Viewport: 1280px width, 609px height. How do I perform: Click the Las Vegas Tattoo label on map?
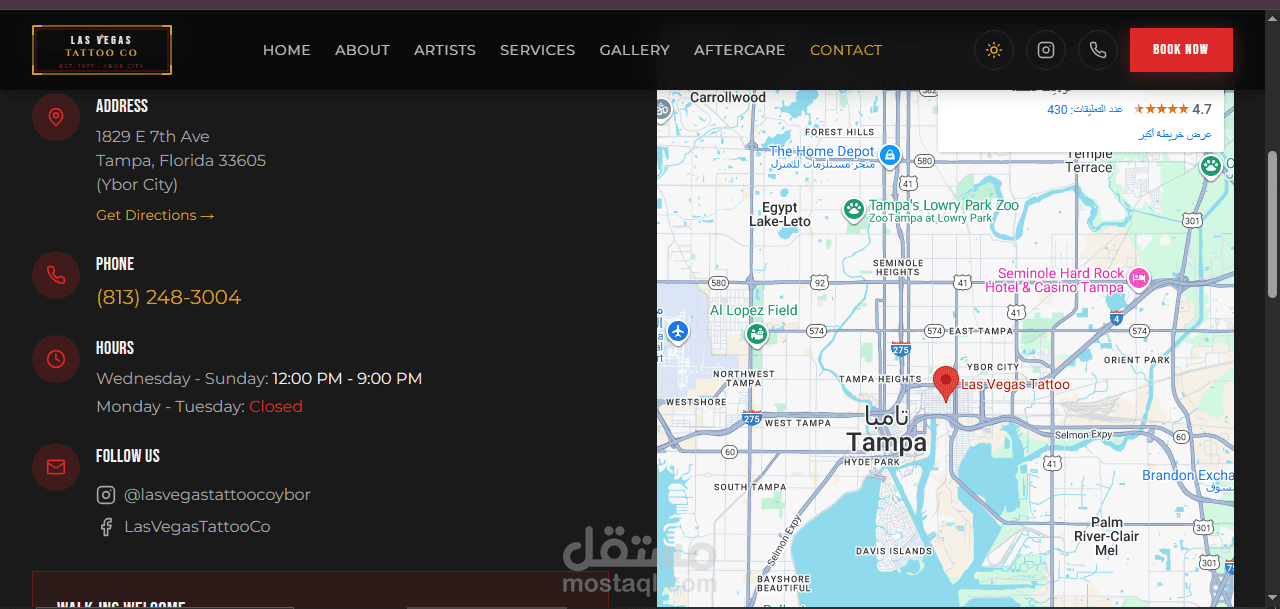[1015, 385]
